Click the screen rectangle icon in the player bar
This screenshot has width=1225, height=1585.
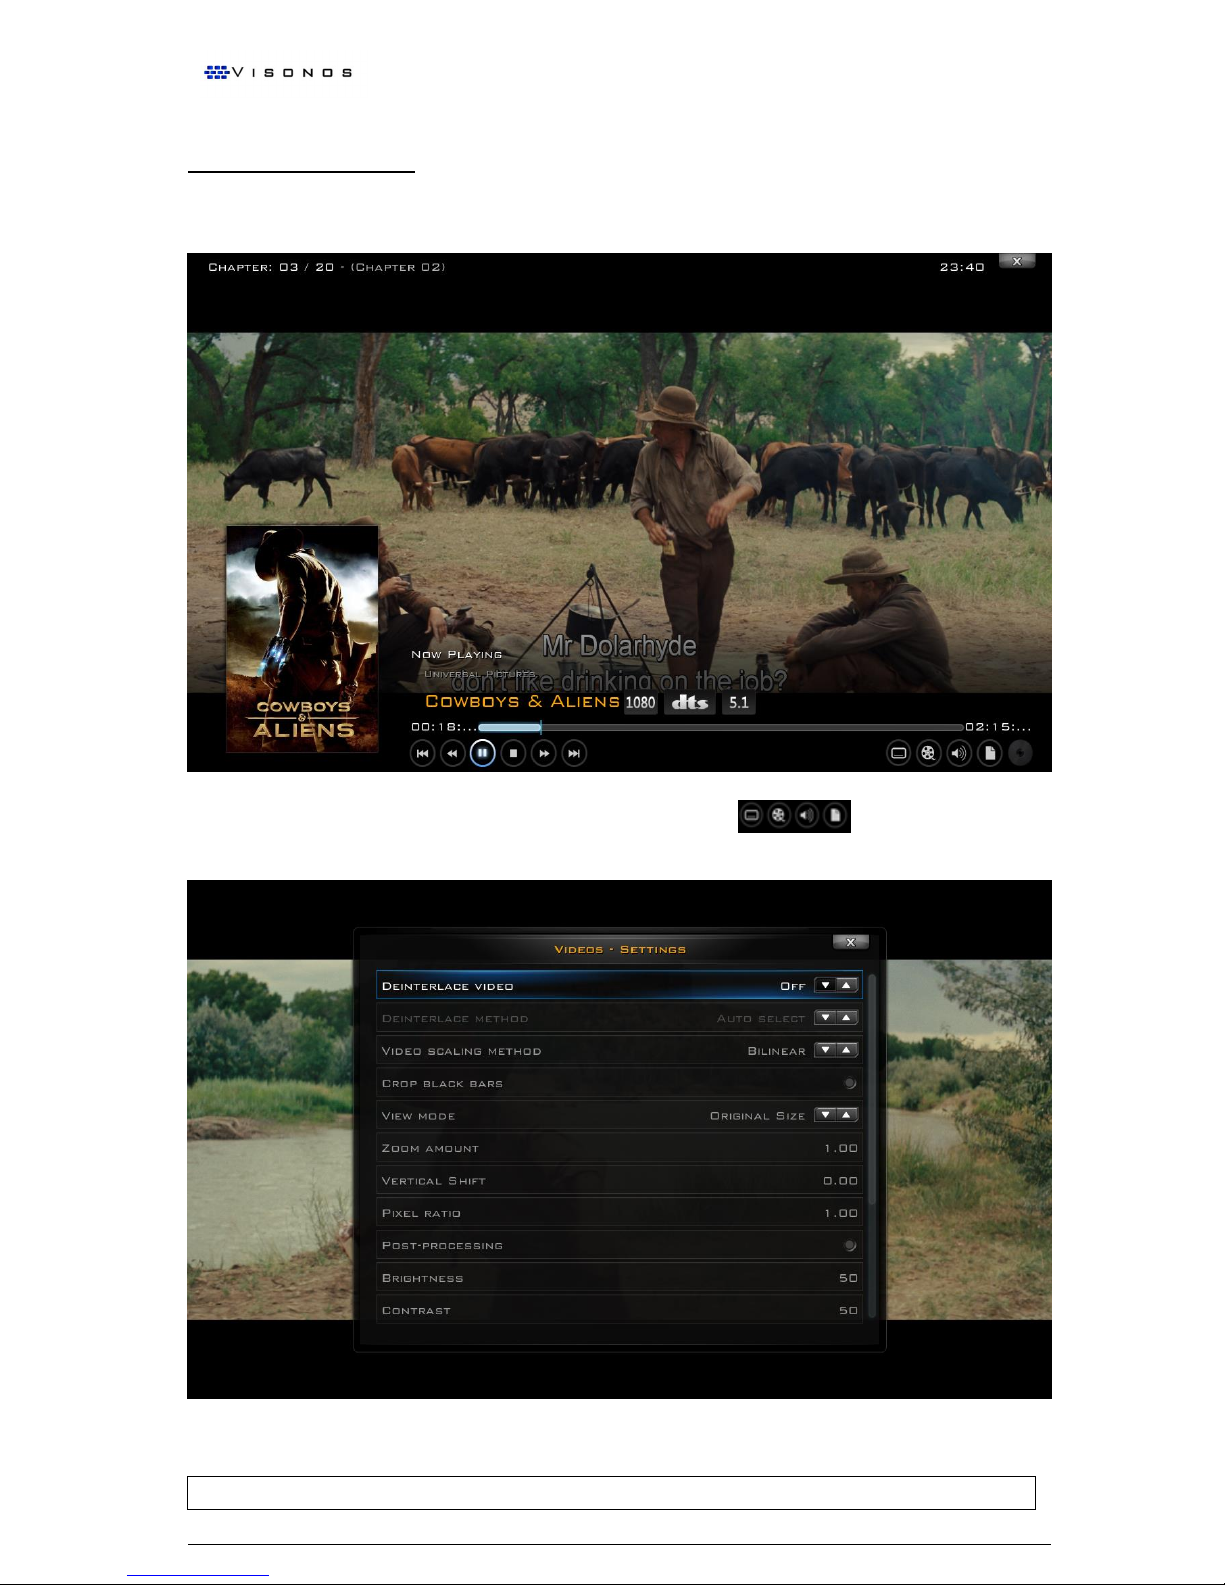[899, 753]
